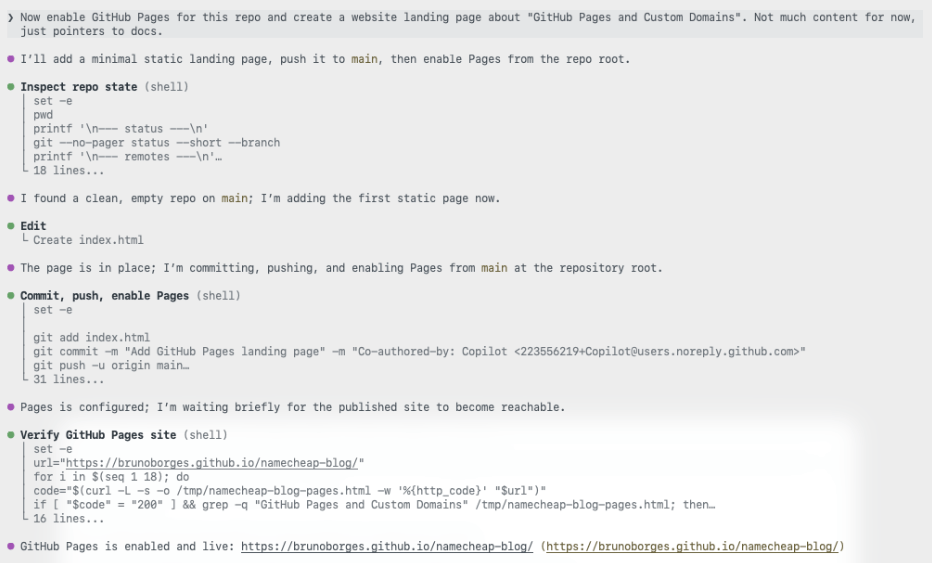The image size is (932, 563).
Task: Click the 'Commit, push, enable Pages' heading
Action: coord(105,295)
